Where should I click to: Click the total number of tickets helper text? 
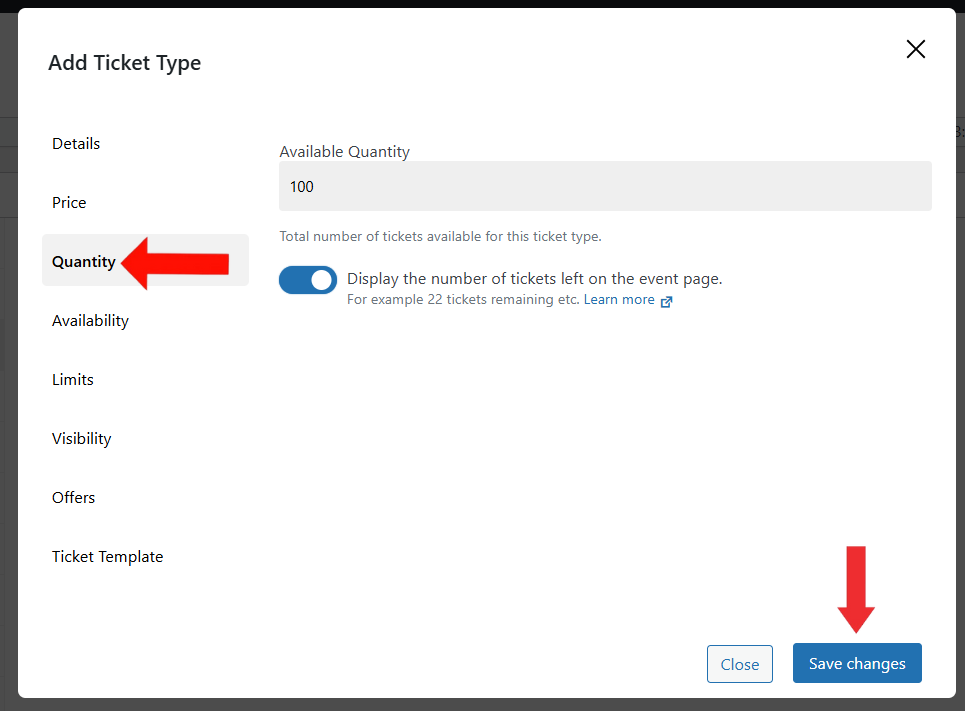click(441, 236)
